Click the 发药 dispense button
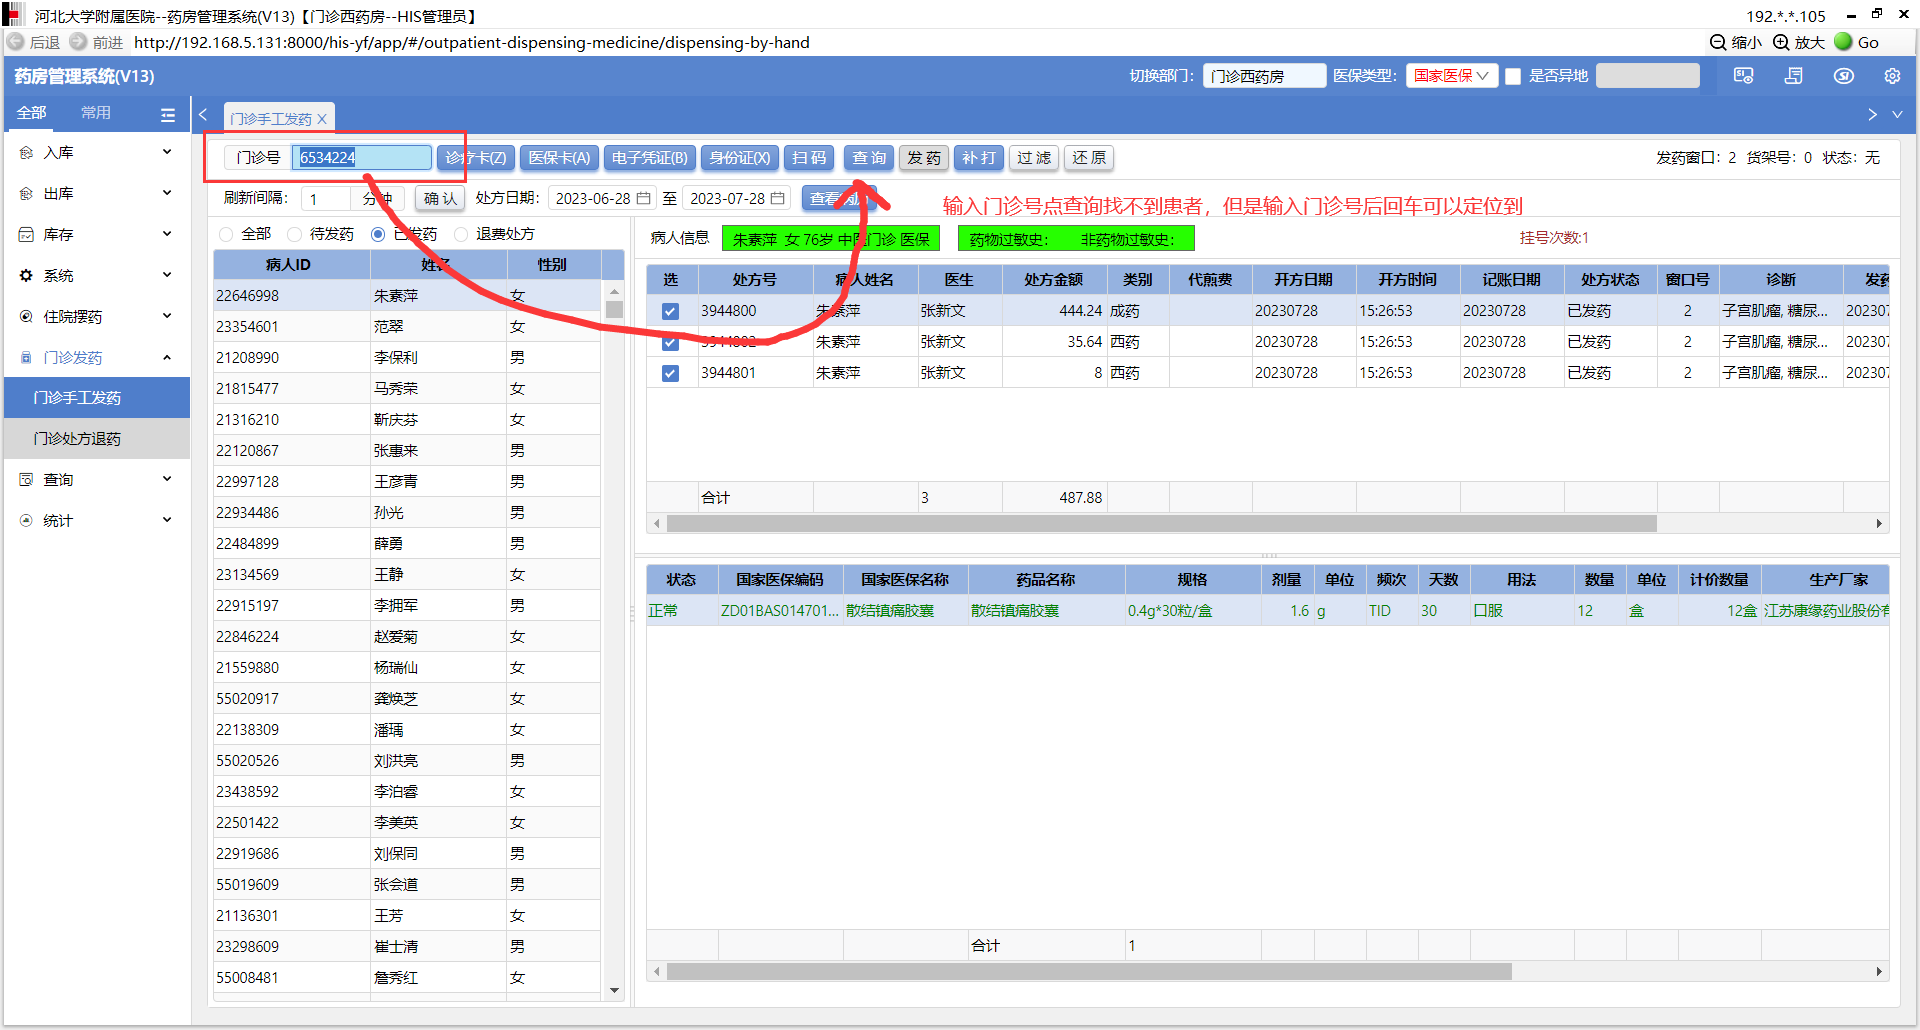Image resolution: width=1920 pixels, height=1030 pixels. click(x=923, y=158)
